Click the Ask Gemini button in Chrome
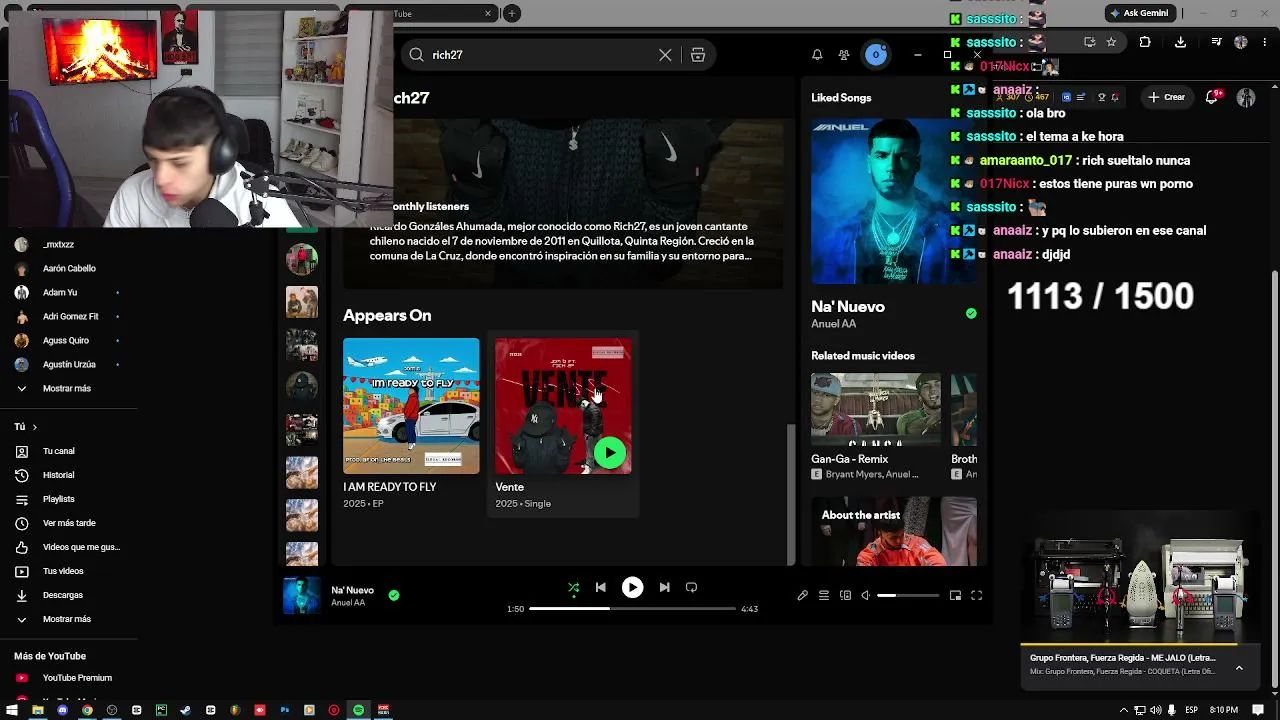The height and width of the screenshot is (720, 1280). point(1139,13)
